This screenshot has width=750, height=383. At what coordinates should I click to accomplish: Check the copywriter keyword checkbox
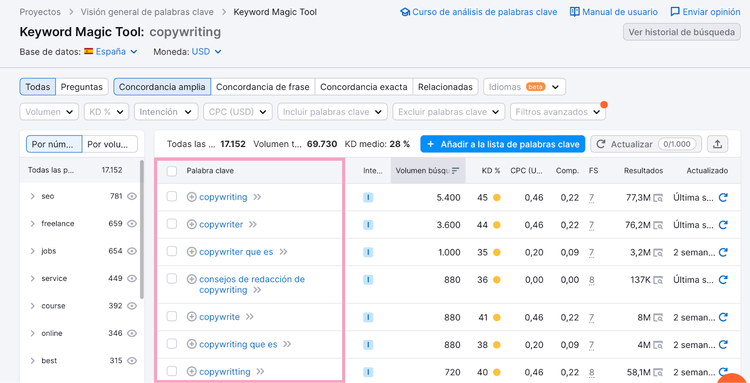(172, 224)
